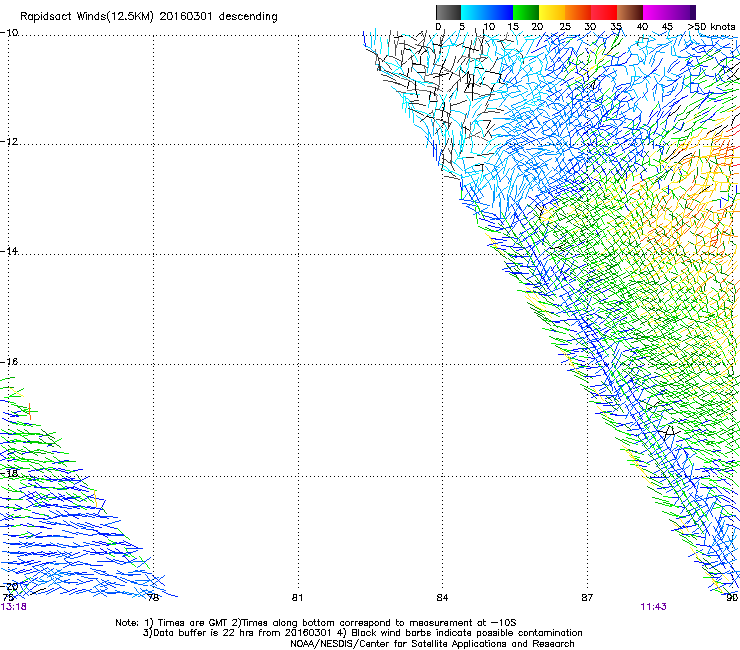Click the '-18' latitude axis label

pyautogui.click(x=9, y=473)
